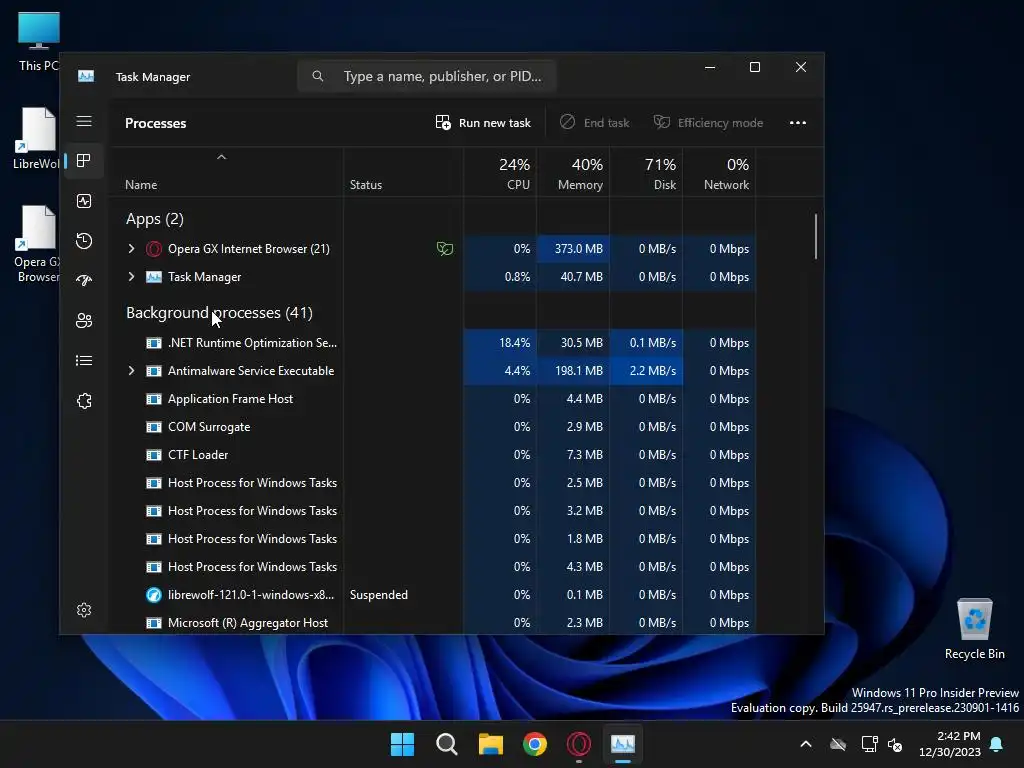Select the Opera GX Browser desktop shortcut

pyautogui.click(x=37, y=244)
